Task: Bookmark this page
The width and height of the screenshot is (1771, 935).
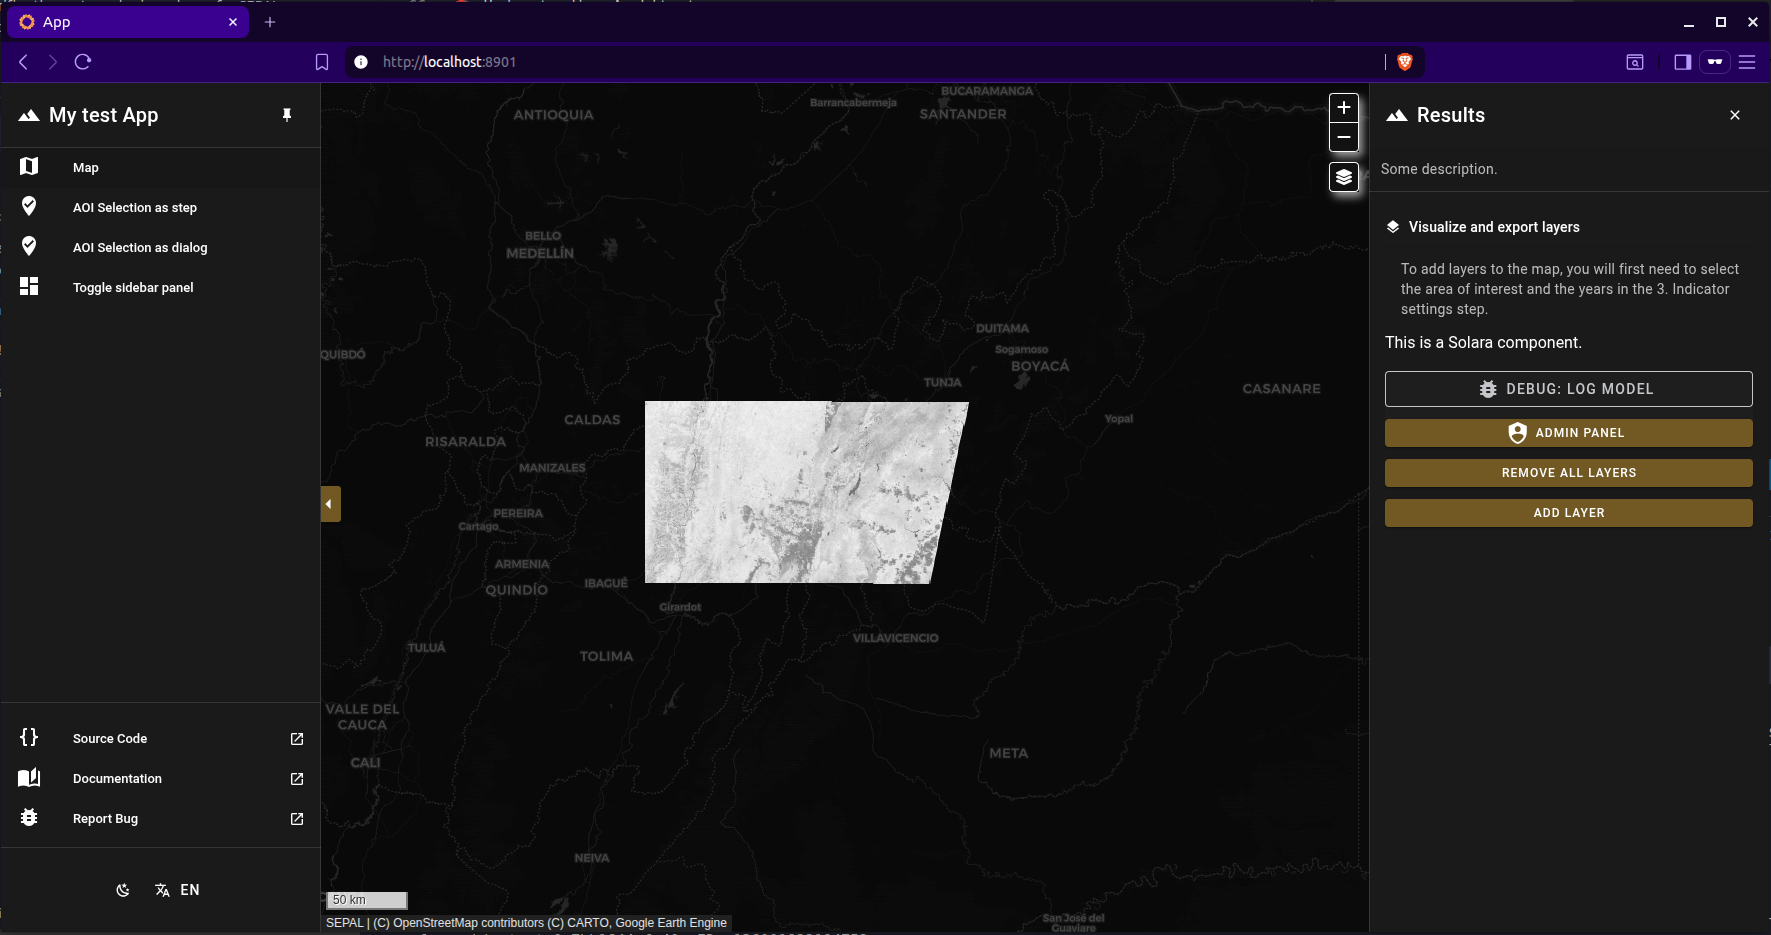Action: (x=322, y=62)
